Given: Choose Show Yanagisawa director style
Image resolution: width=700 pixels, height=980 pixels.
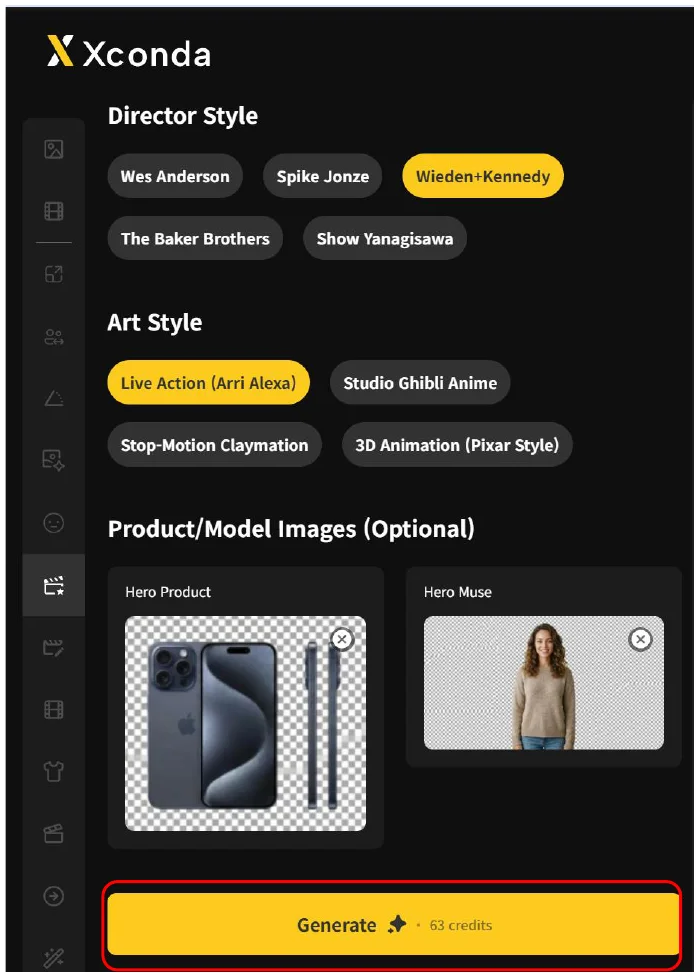Looking at the screenshot, I should pyautogui.click(x=385, y=238).
